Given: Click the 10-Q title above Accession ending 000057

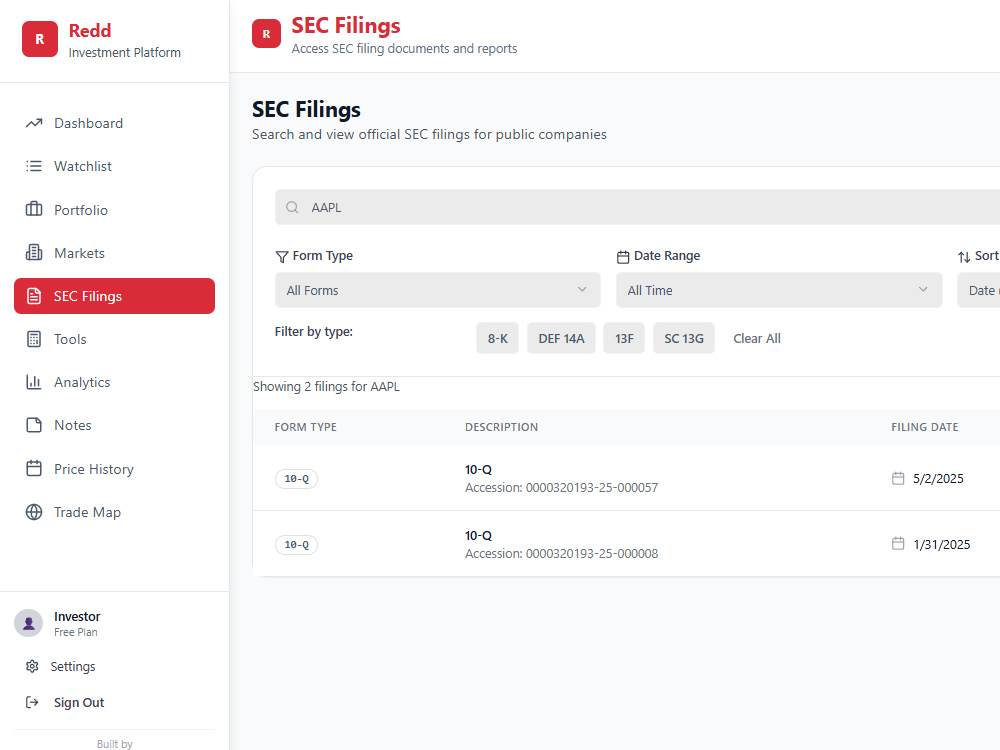Looking at the screenshot, I should click(x=478, y=469).
